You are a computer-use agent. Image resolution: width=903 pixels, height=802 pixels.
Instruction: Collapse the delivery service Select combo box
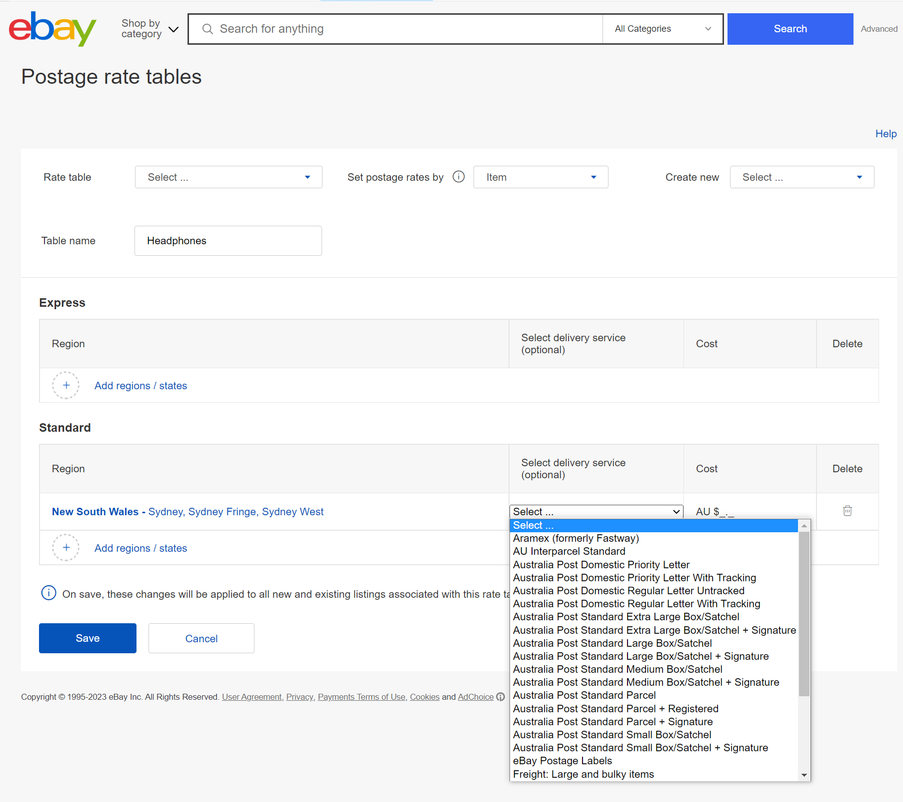(x=596, y=511)
